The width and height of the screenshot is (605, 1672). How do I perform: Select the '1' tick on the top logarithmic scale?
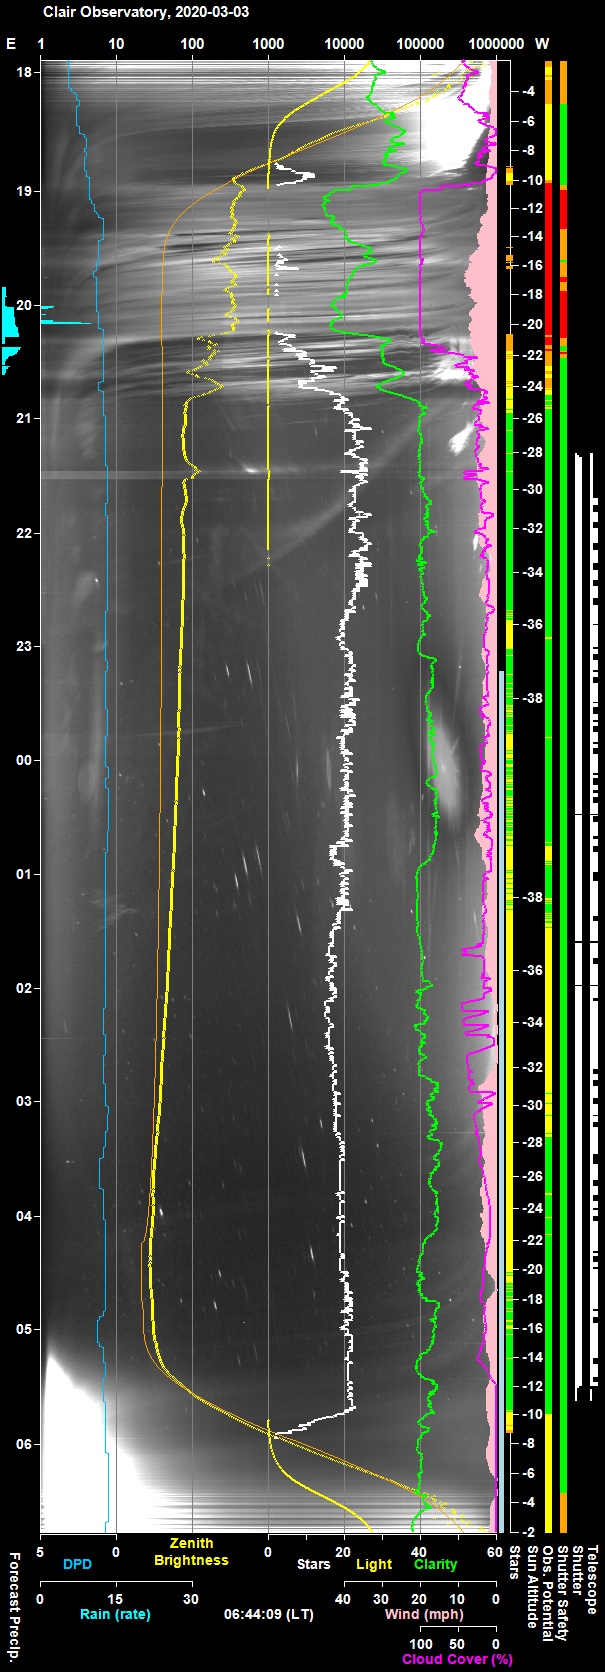click(40, 44)
